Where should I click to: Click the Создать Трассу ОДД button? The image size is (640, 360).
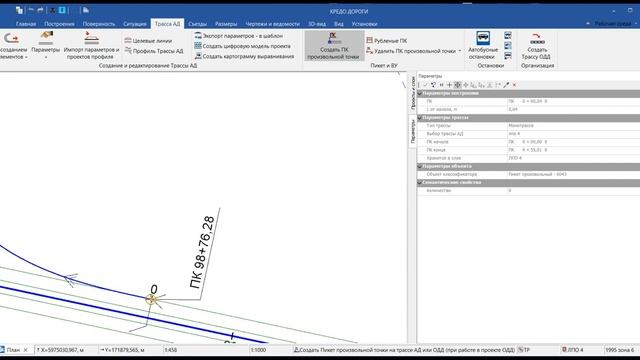pos(537,46)
